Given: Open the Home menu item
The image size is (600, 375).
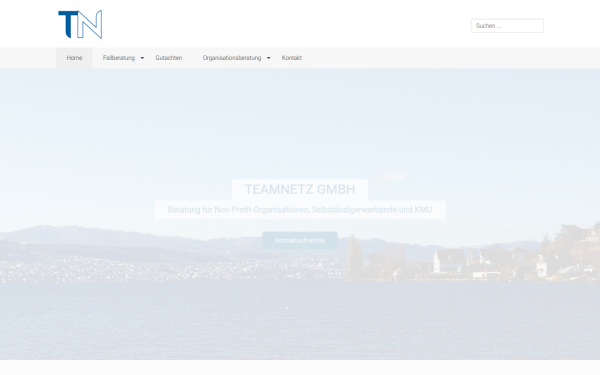Looking at the screenshot, I should click(x=74, y=58).
